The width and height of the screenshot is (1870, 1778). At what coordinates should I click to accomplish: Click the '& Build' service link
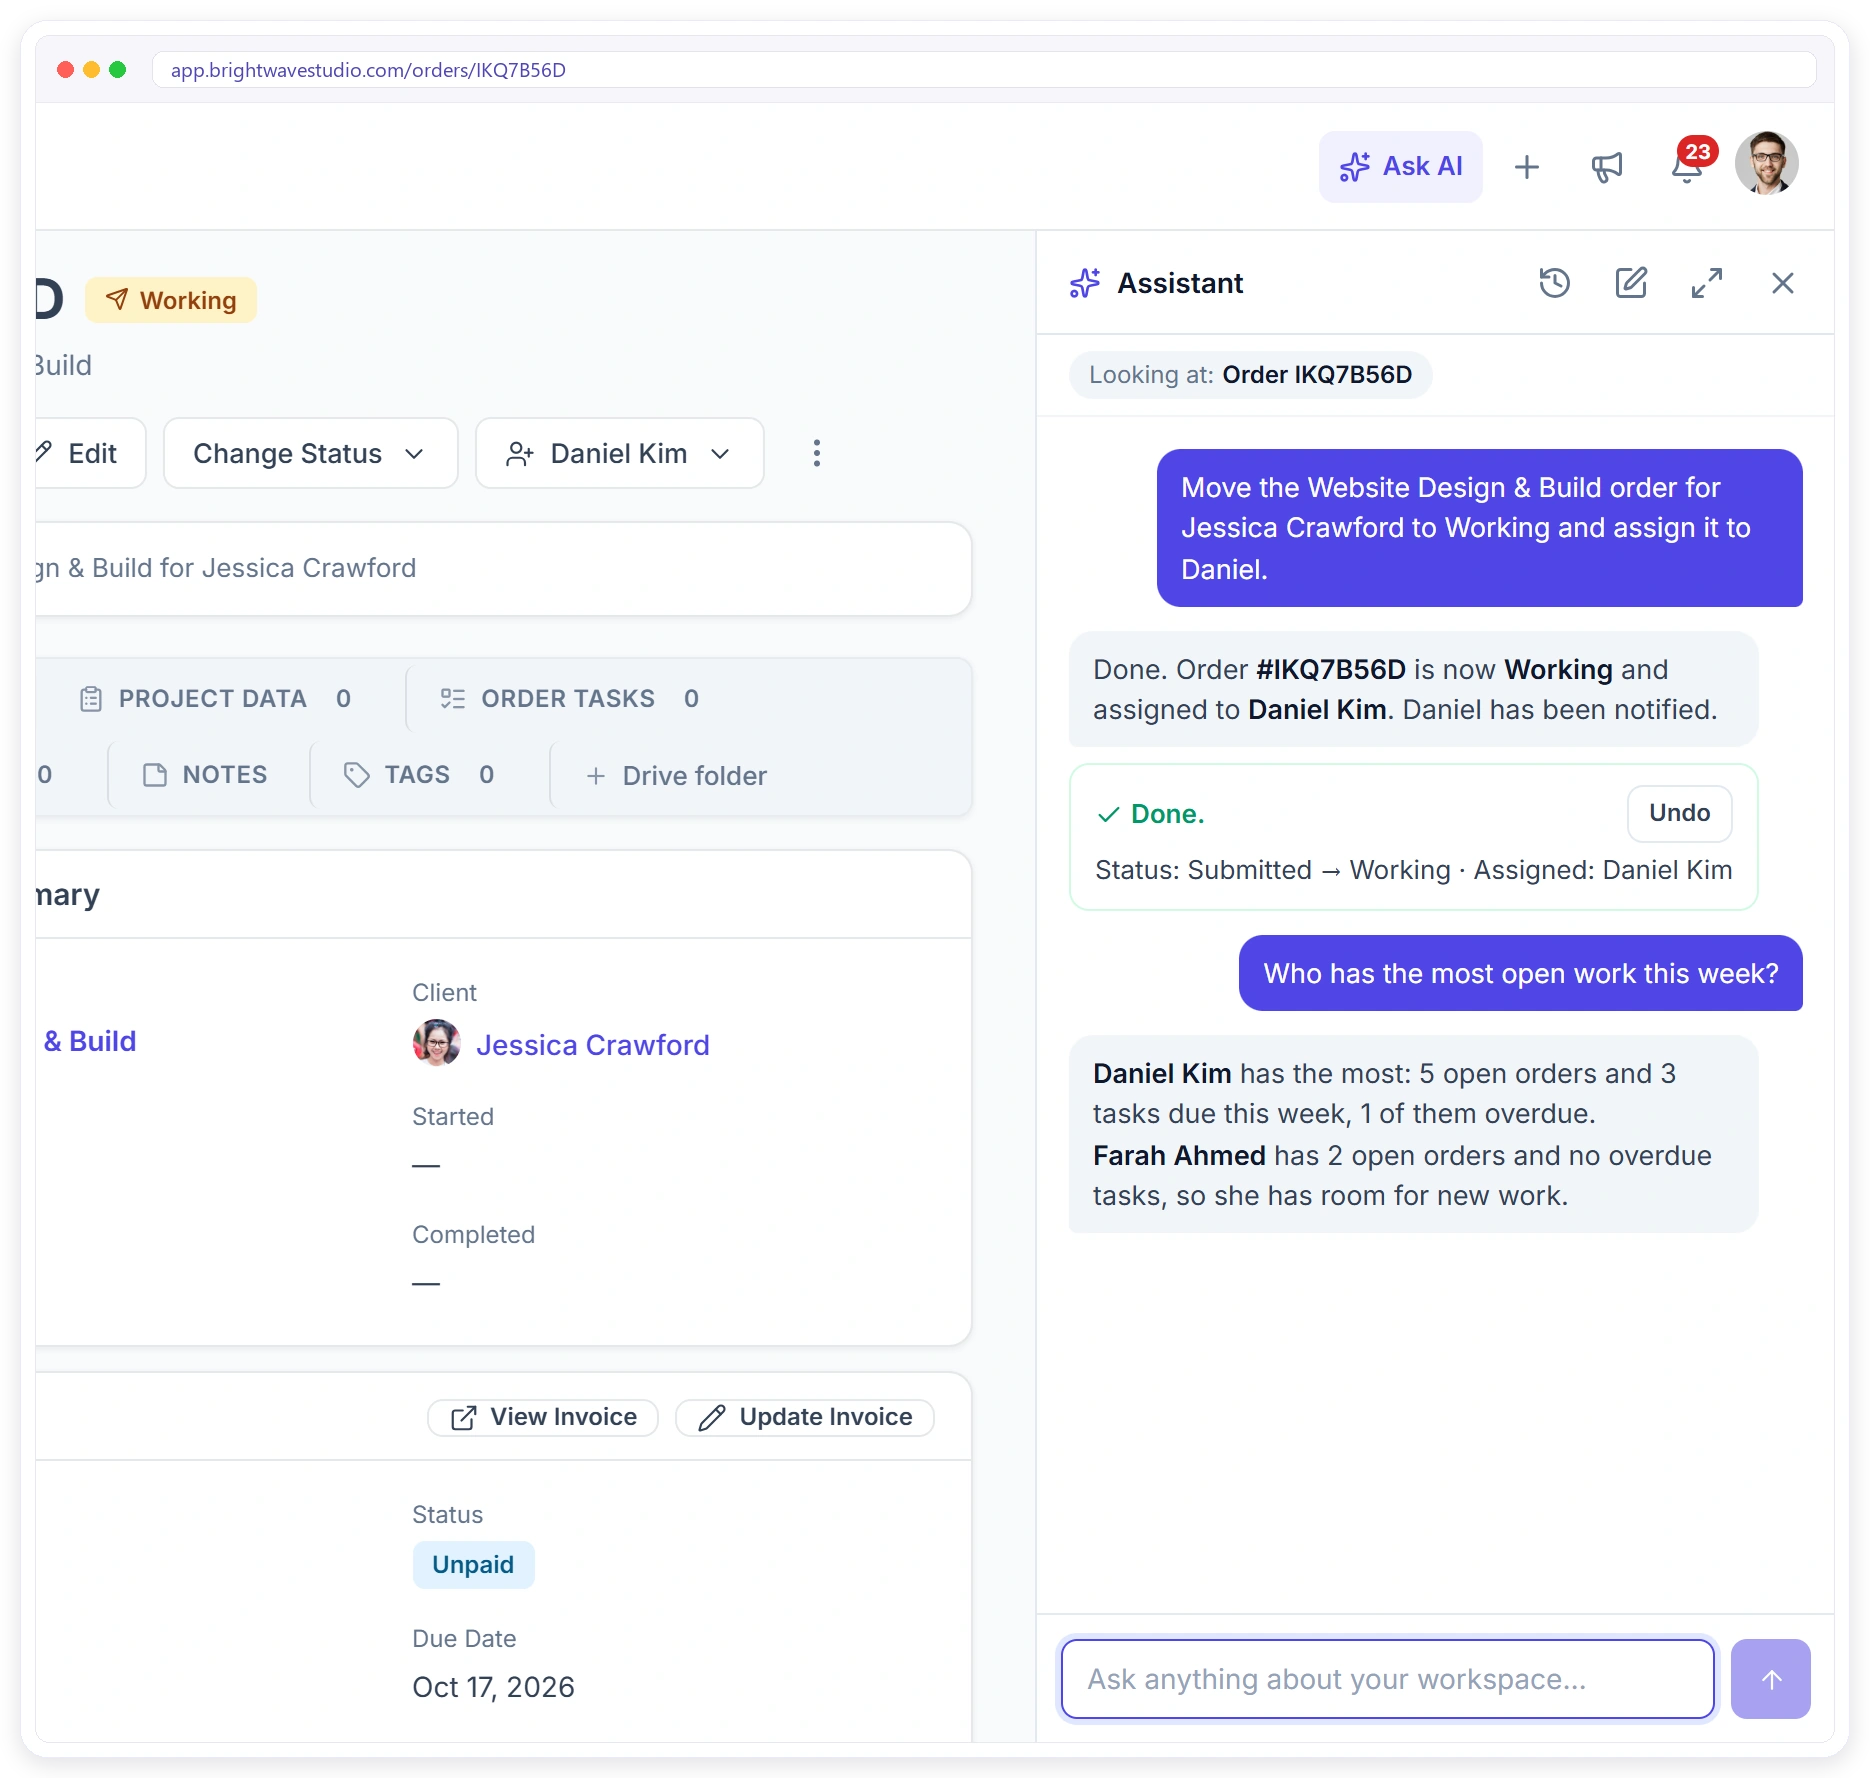[x=90, y=1041]
